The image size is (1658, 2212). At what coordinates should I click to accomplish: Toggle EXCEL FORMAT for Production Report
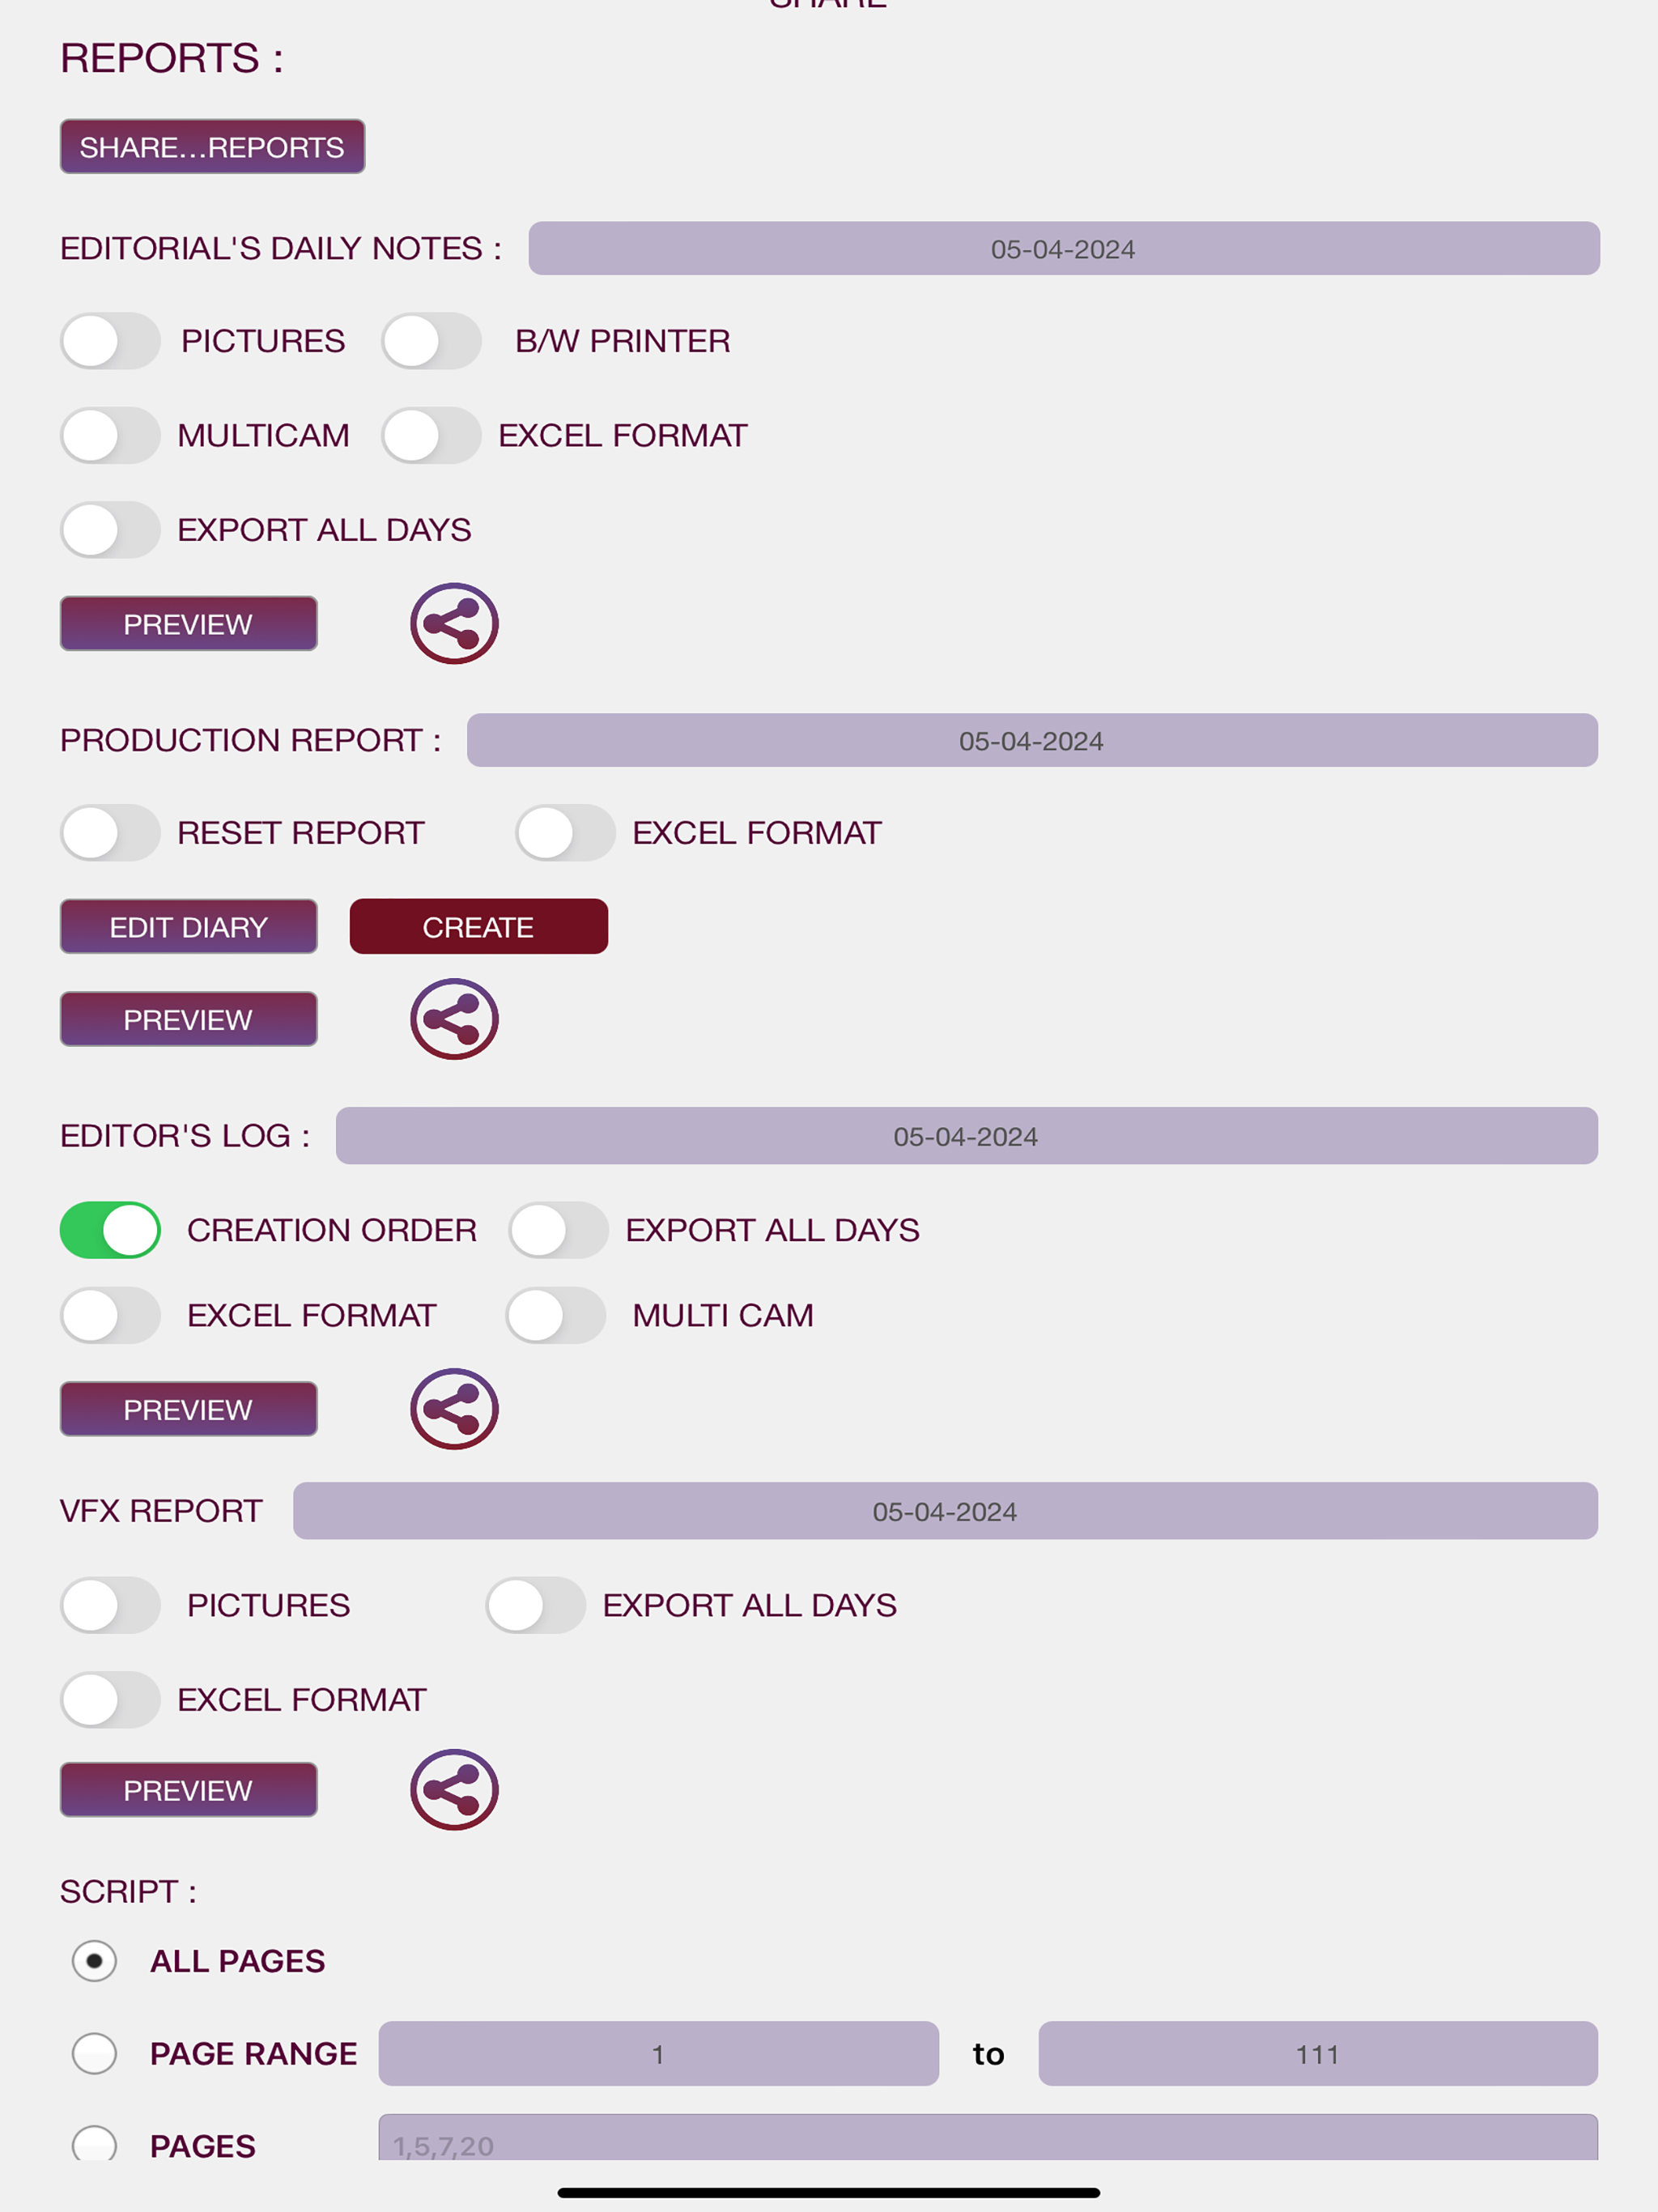pyautogui.click(x=565, y=832)
